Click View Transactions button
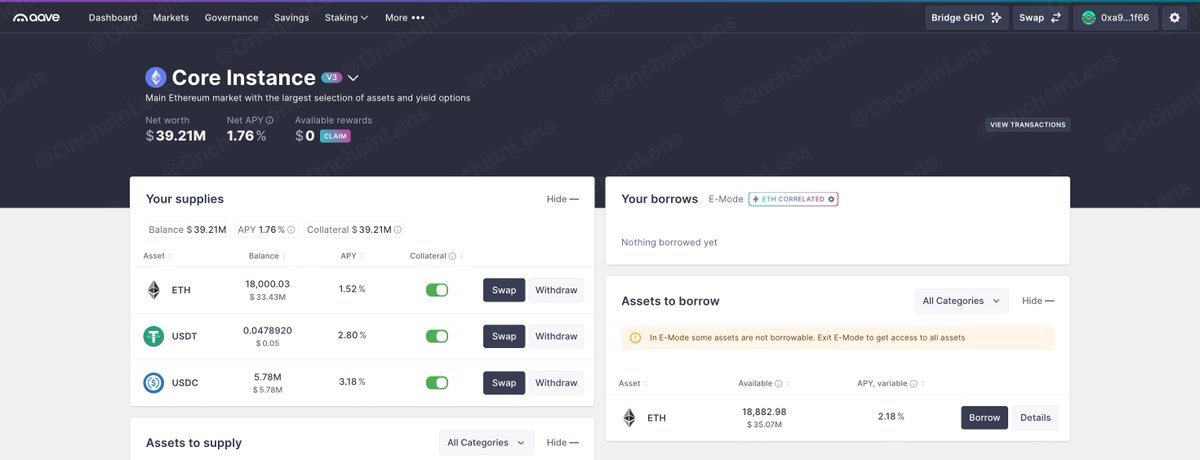 click(1027, 125)
